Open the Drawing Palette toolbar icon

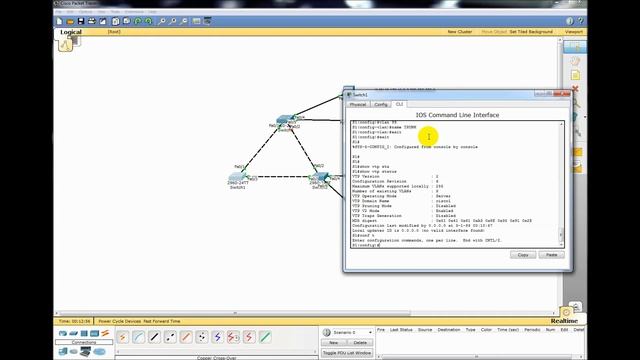coord(197,21)
